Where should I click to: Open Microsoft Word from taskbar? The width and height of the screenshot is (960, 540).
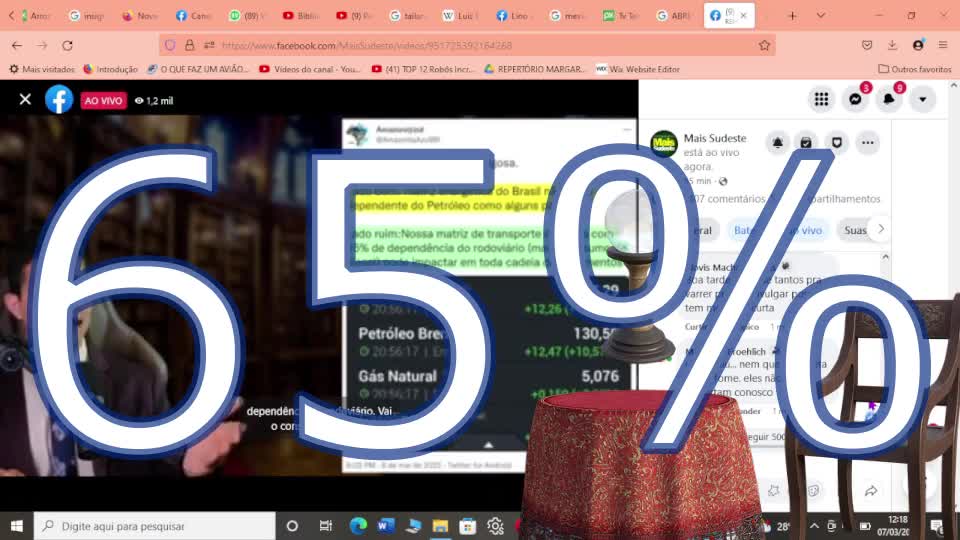coord(386,526)
